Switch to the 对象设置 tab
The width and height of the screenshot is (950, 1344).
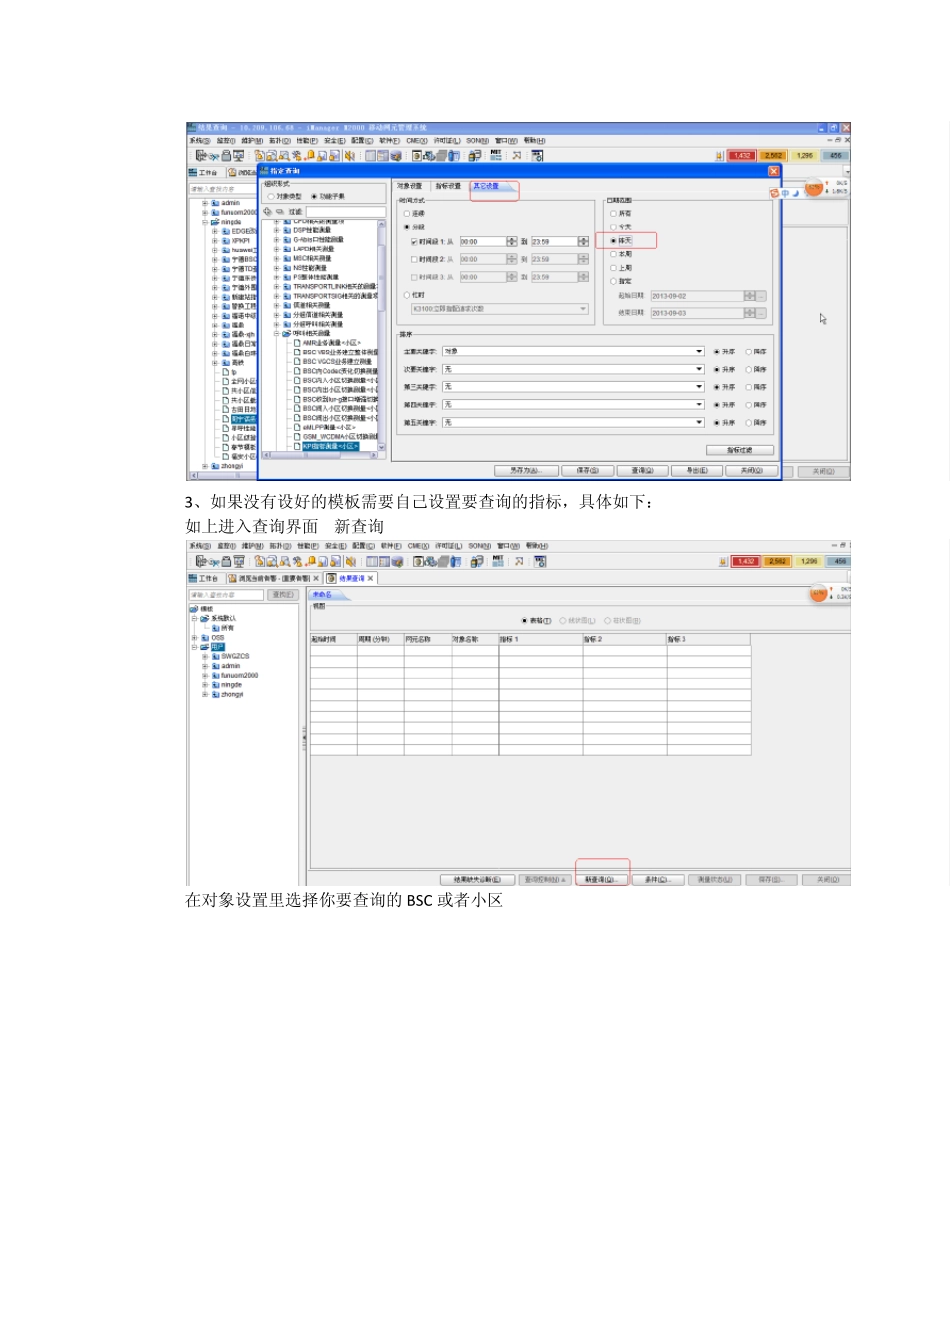click(x=410, y=186)
